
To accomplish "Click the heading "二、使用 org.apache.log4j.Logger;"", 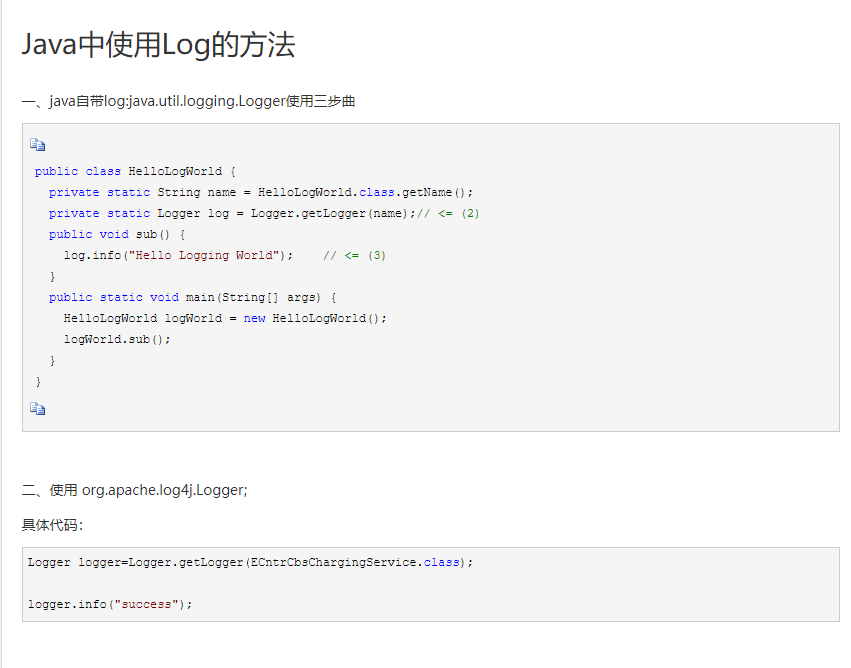I will click(x=135, y=490).
